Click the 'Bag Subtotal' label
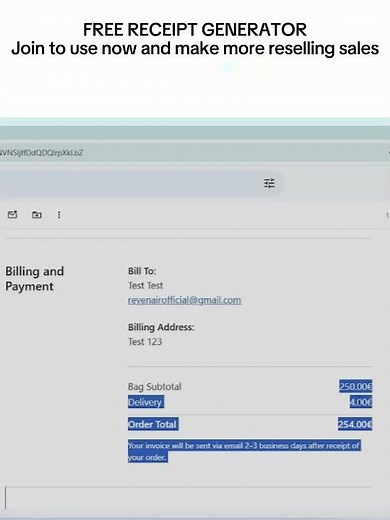390x520 pixels. tap(155, 387)
